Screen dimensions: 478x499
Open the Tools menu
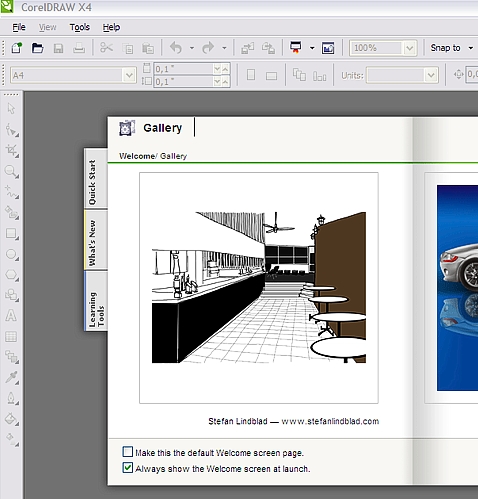(80, 27)
